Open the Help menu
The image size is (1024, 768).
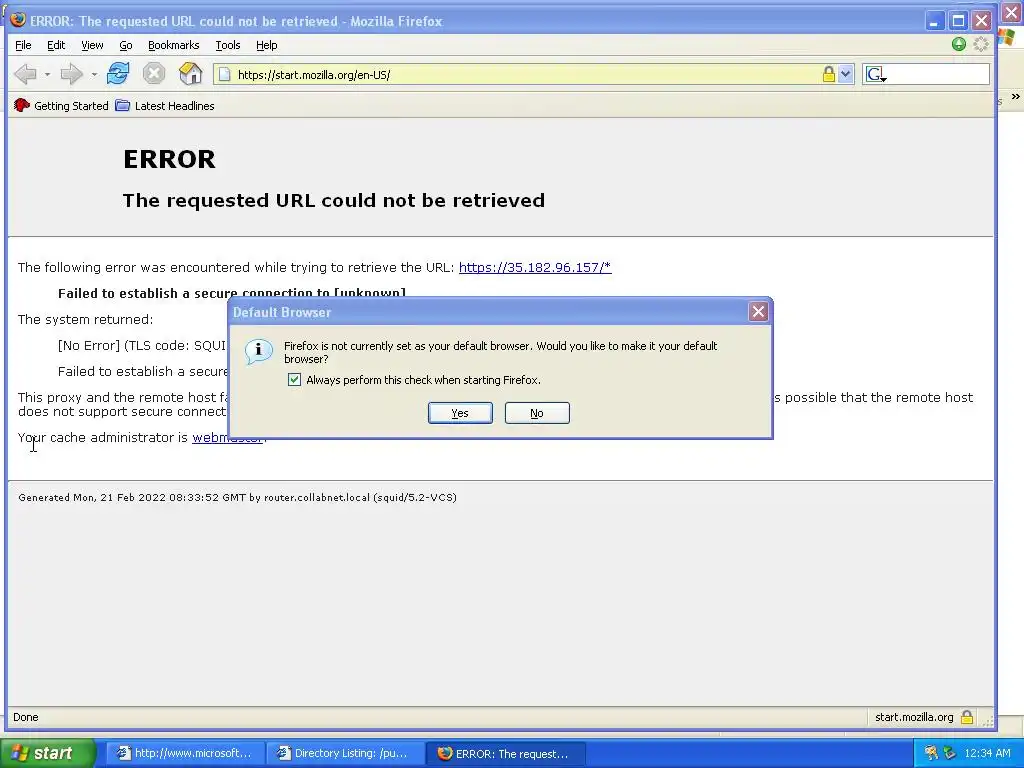pyautogui.click(x=266, y=45)
